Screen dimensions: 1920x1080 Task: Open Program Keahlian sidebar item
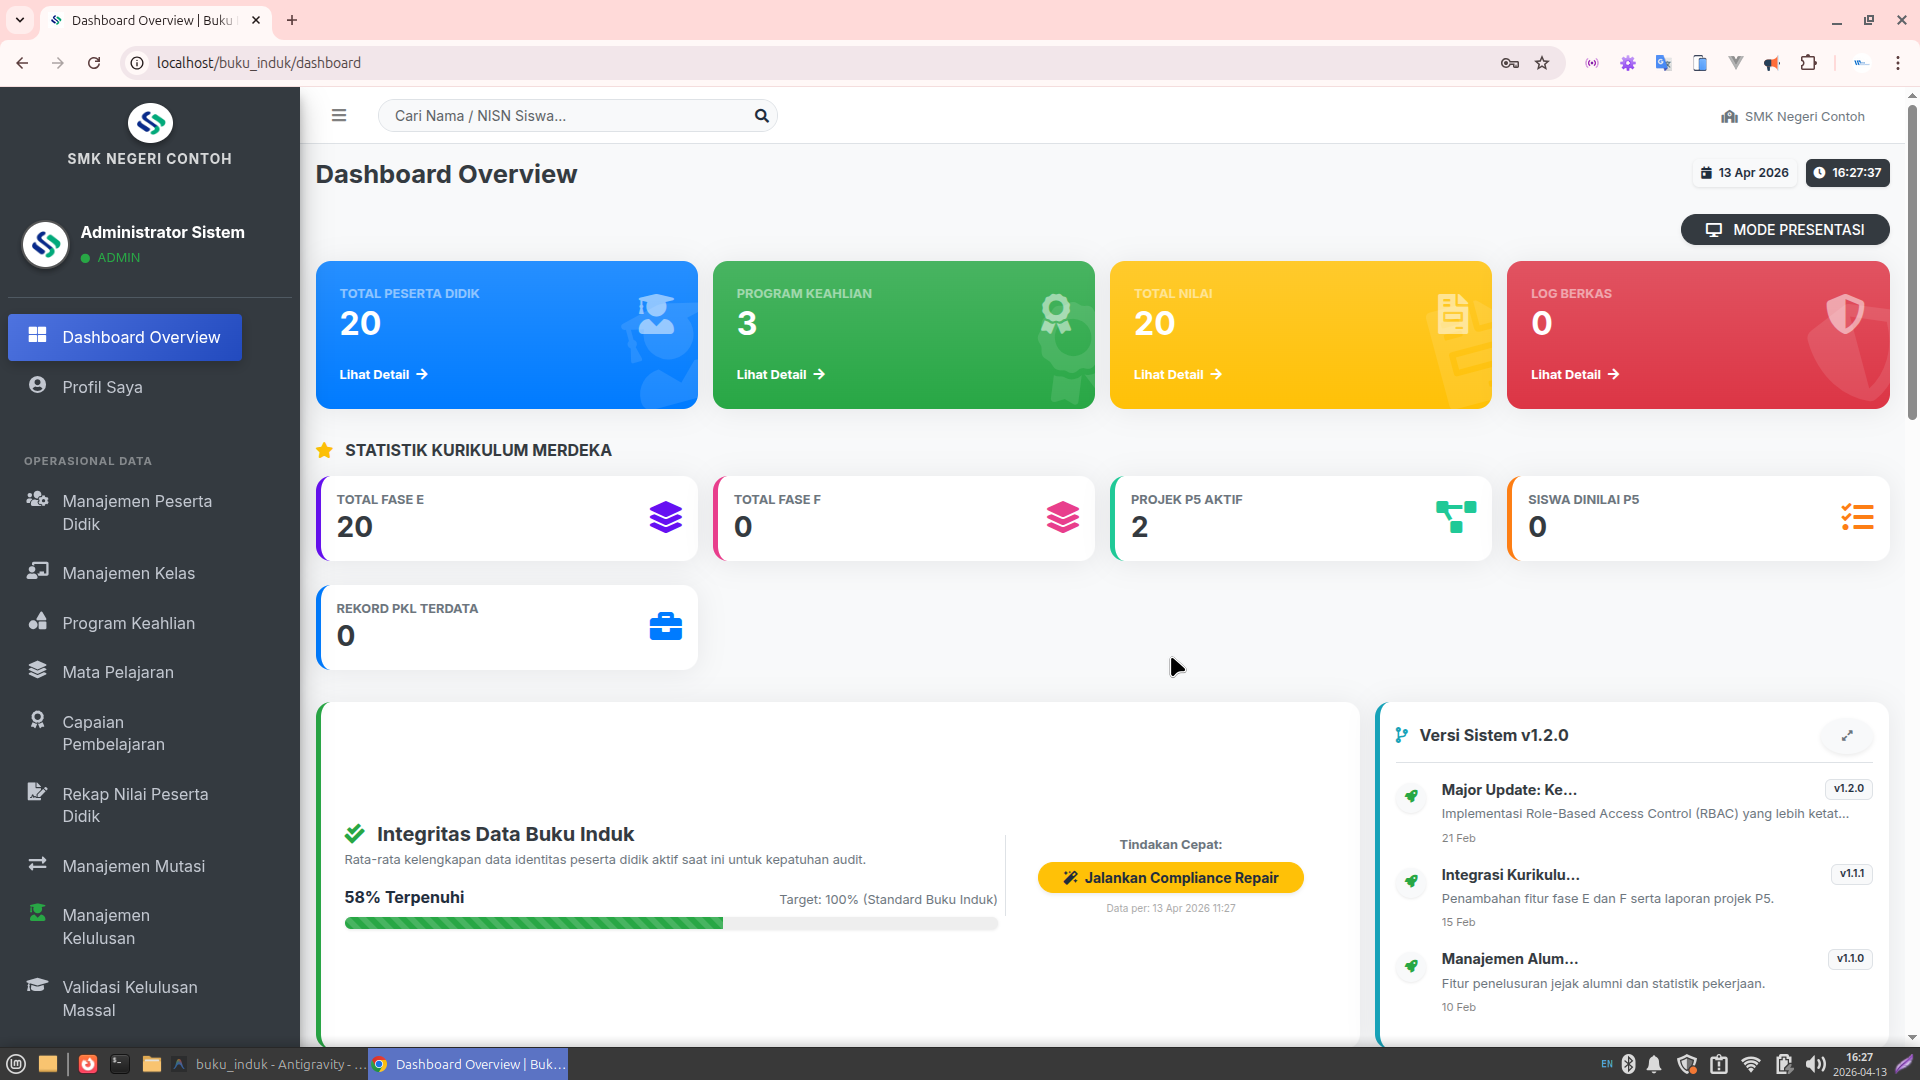[x=128, y=623]
